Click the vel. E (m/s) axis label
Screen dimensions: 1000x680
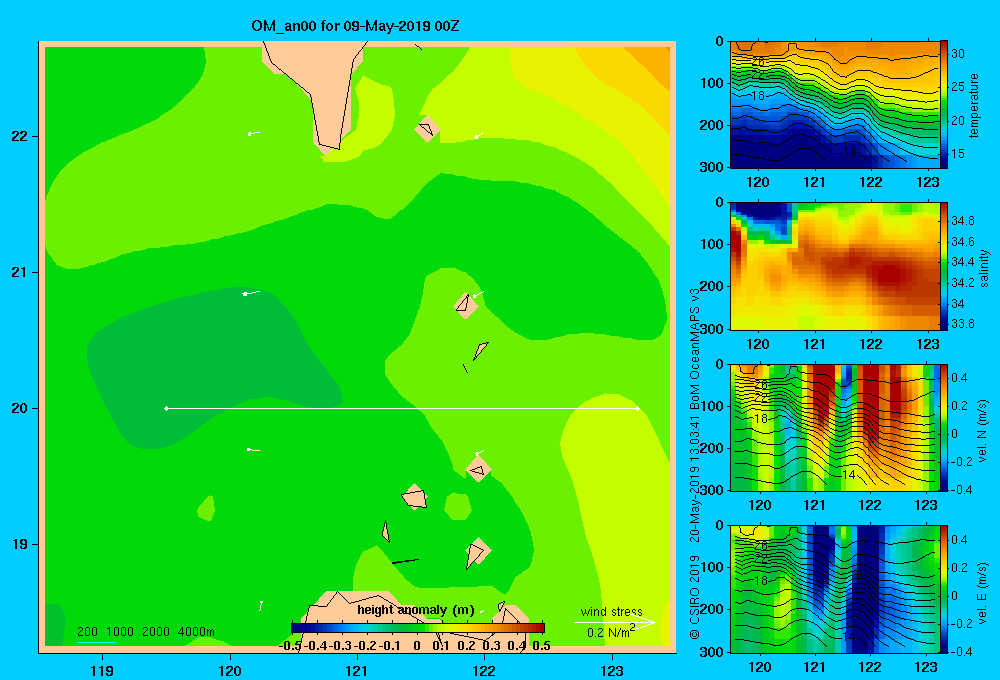[983, 593]
